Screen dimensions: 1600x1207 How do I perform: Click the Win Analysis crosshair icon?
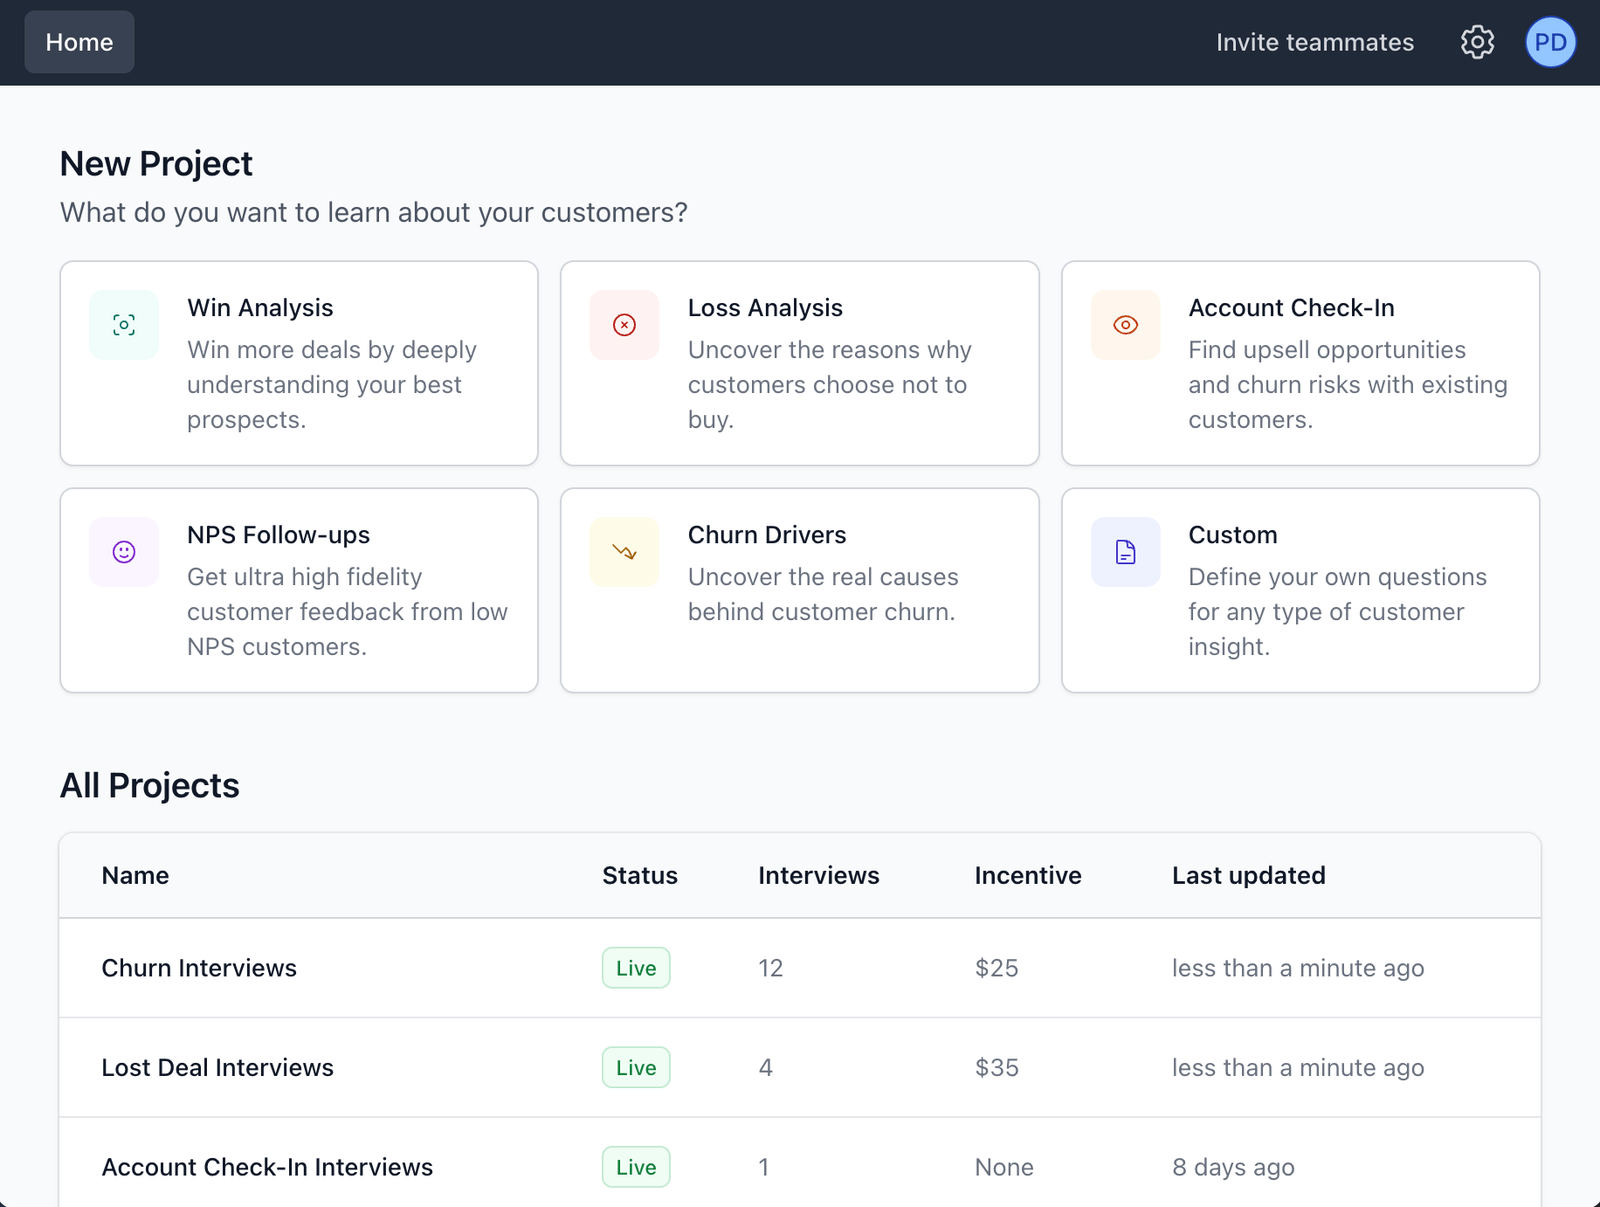tap(123, 324)
